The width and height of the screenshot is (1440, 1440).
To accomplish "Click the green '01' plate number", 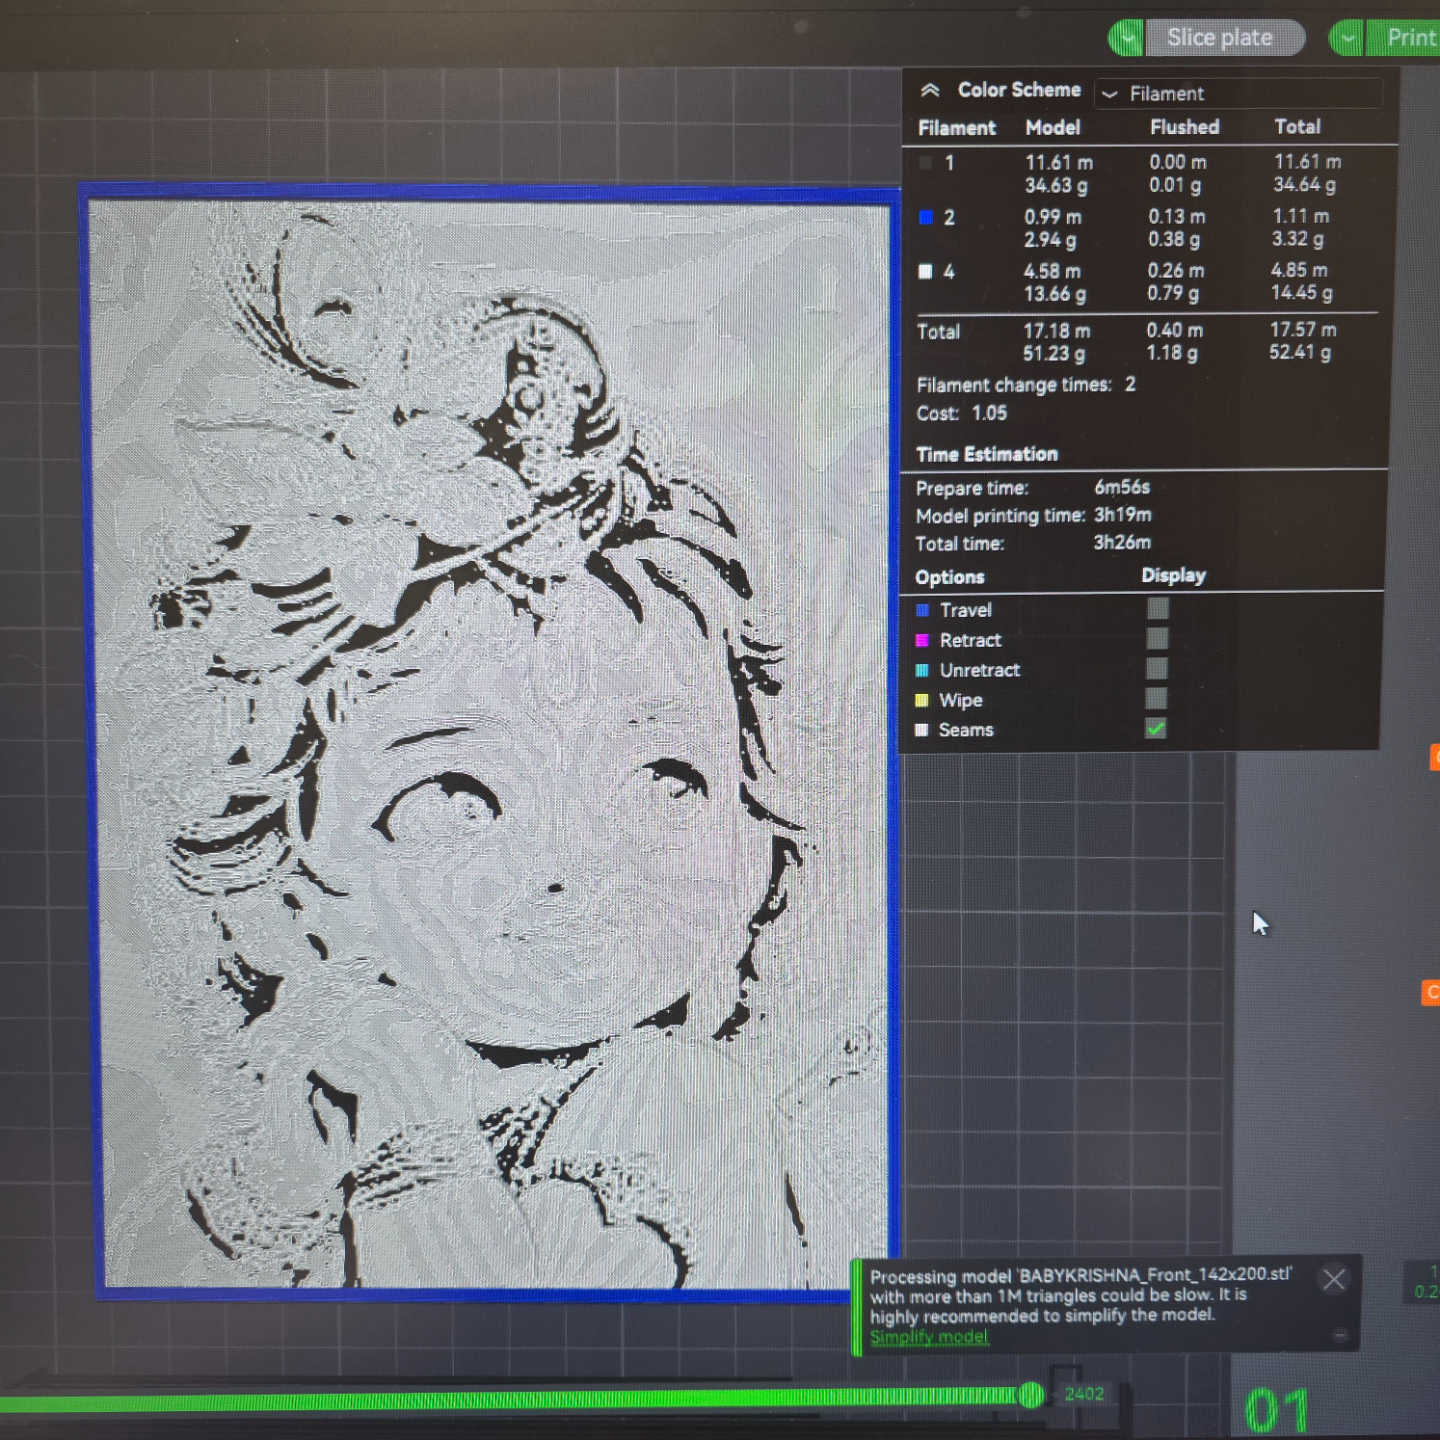I will tap(1277, 1411).
